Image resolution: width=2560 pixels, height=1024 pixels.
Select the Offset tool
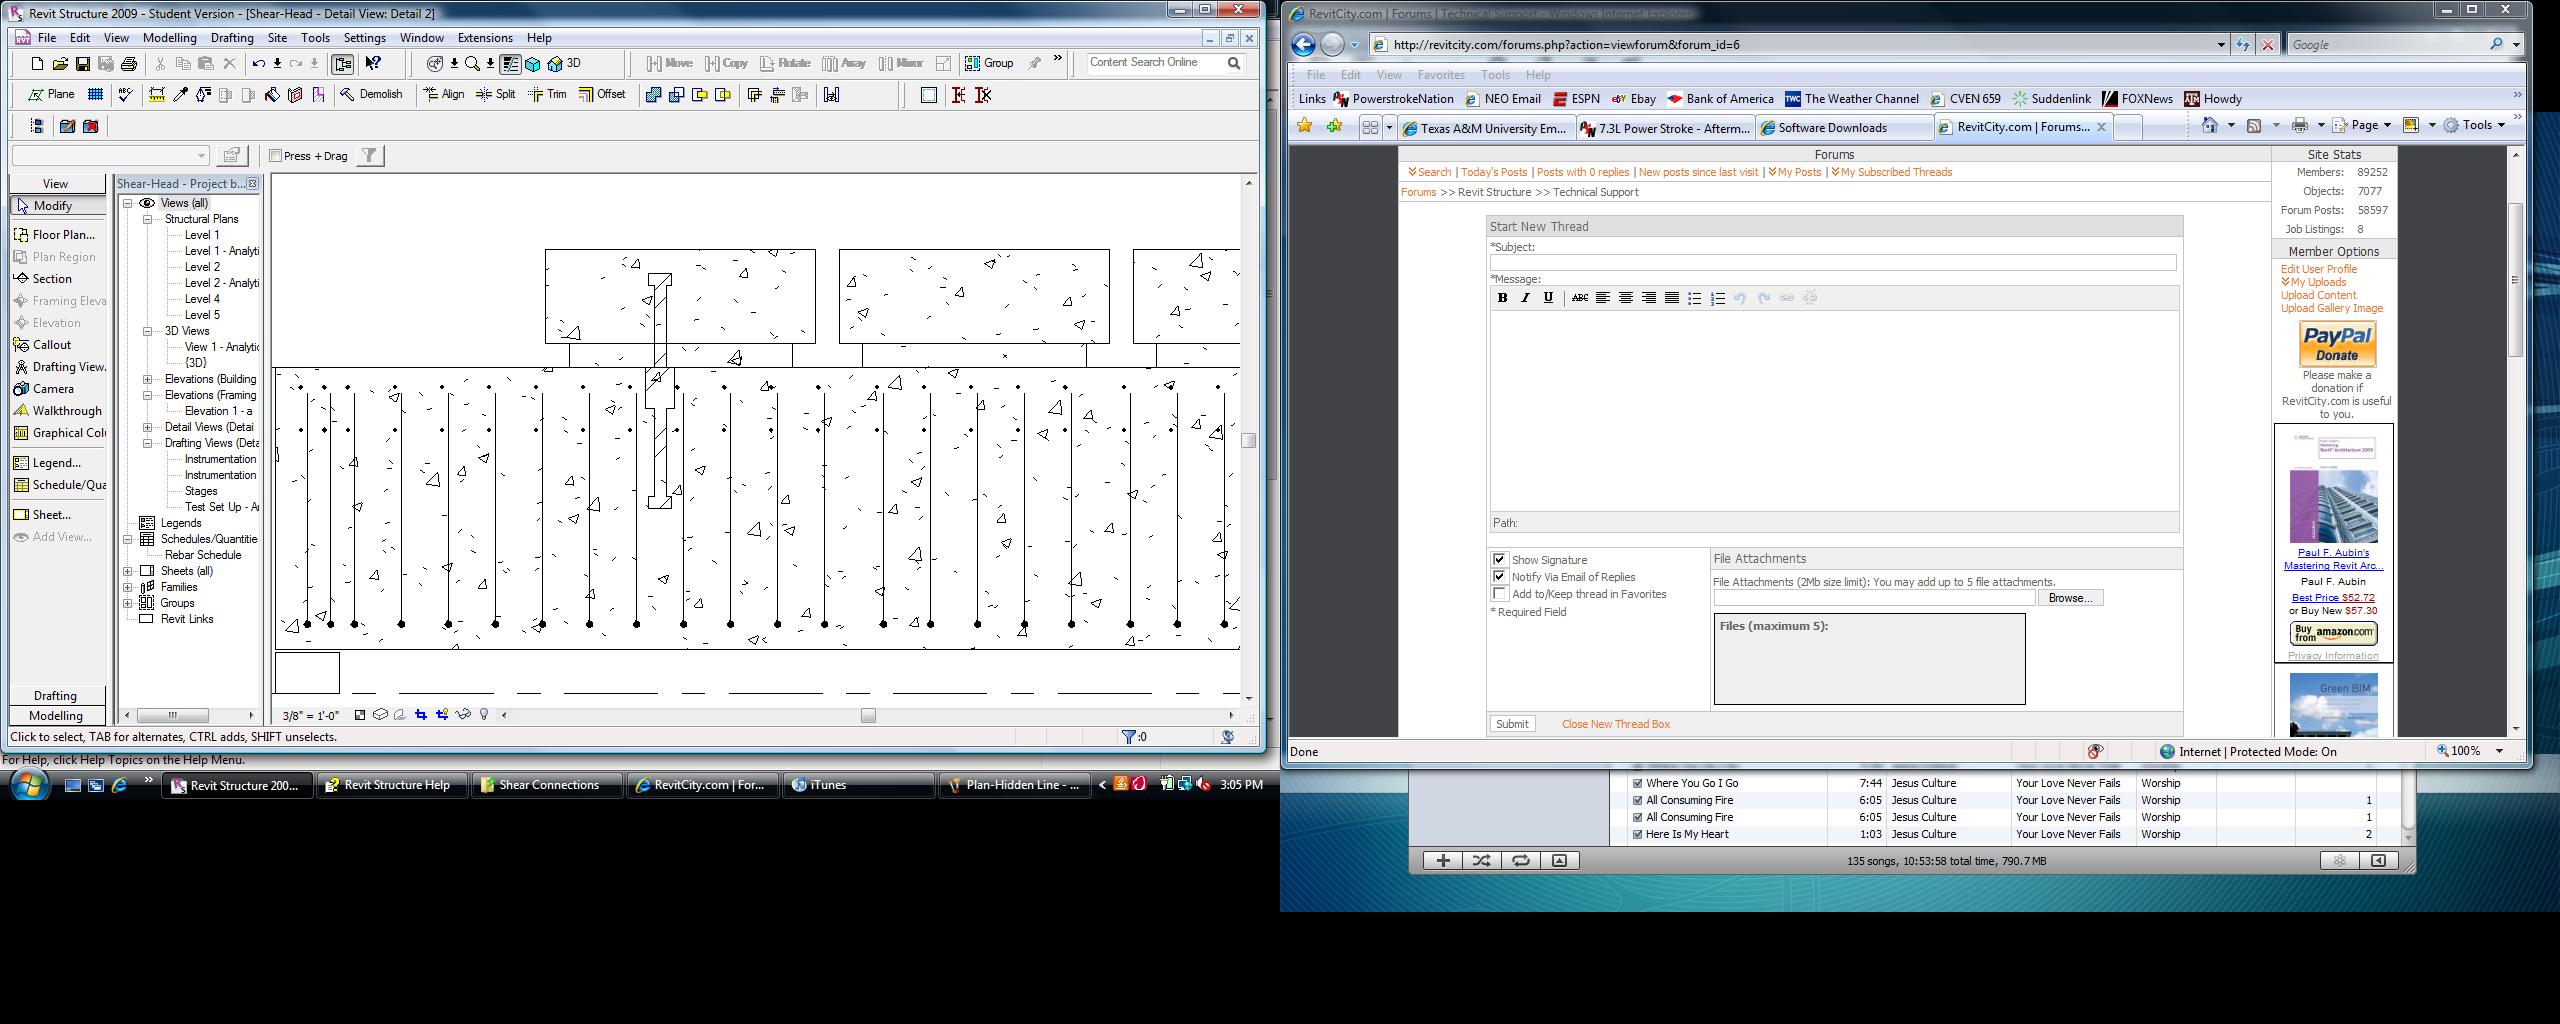(602, 95)
